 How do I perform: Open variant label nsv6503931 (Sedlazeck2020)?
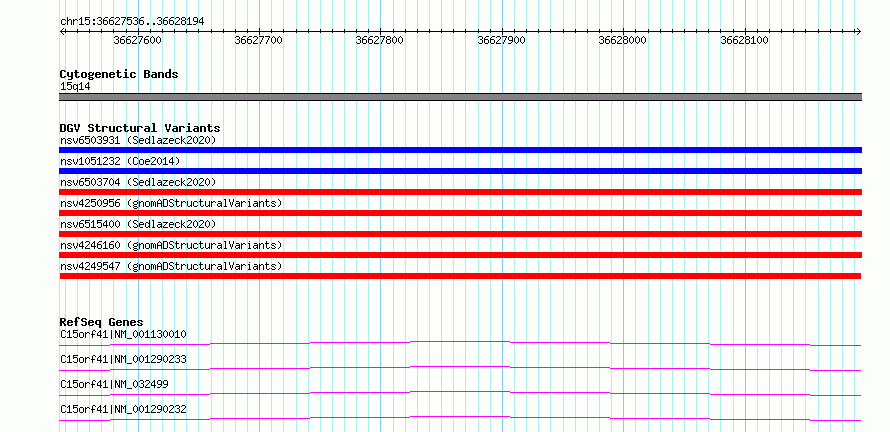tap(138, 140)
